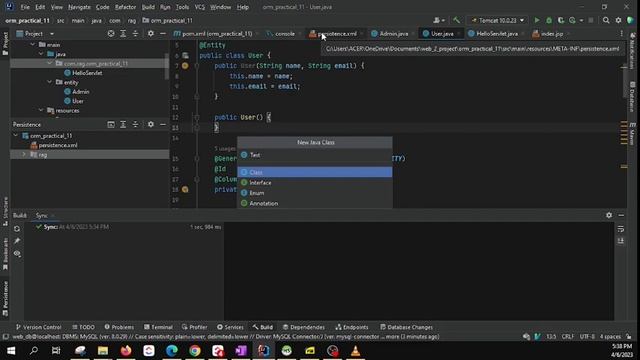
Task: Open Project panel options gear
Action: [x=151, y=33]
